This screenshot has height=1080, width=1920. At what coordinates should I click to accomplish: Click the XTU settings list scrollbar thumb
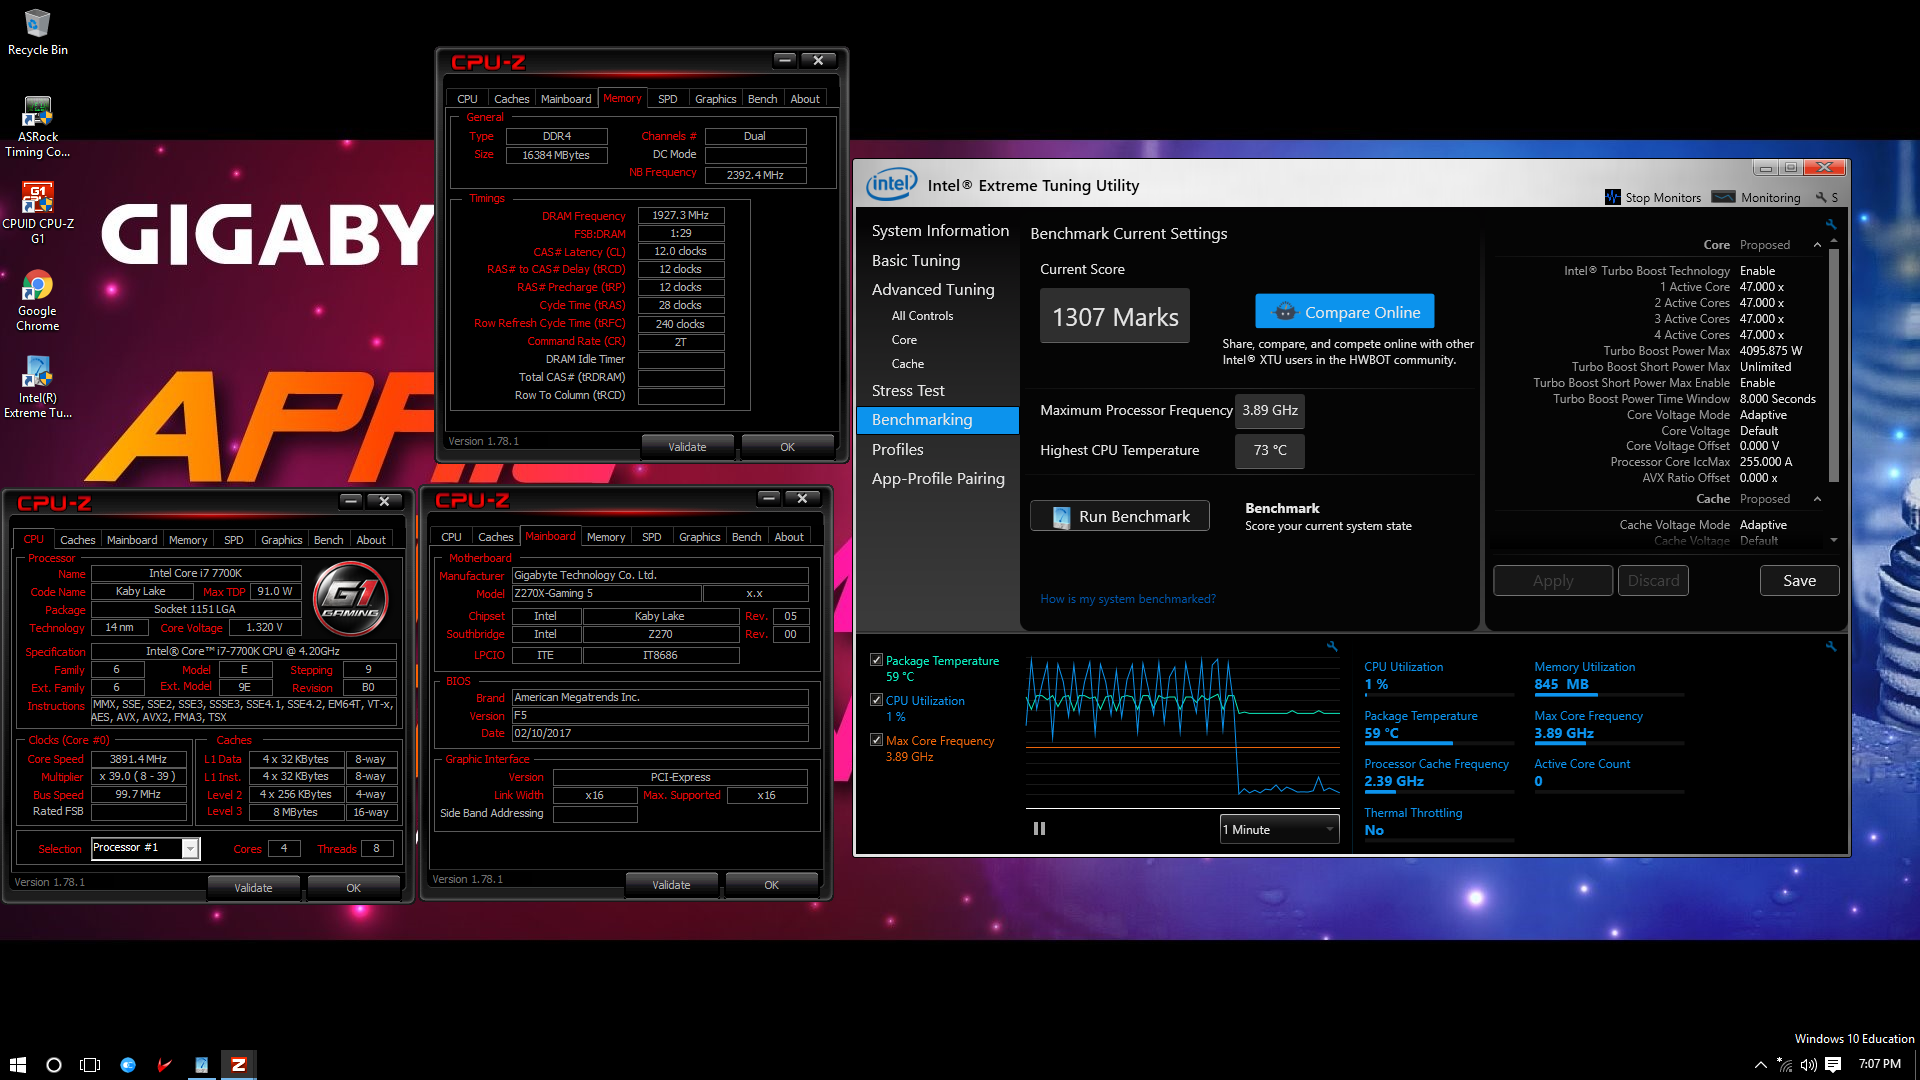click(1833, 365)
